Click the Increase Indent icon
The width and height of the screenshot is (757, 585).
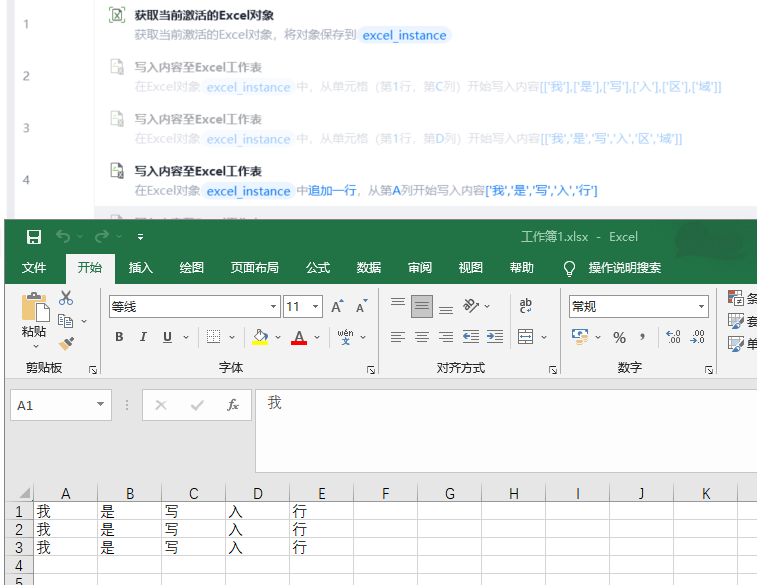coord(493,337)
